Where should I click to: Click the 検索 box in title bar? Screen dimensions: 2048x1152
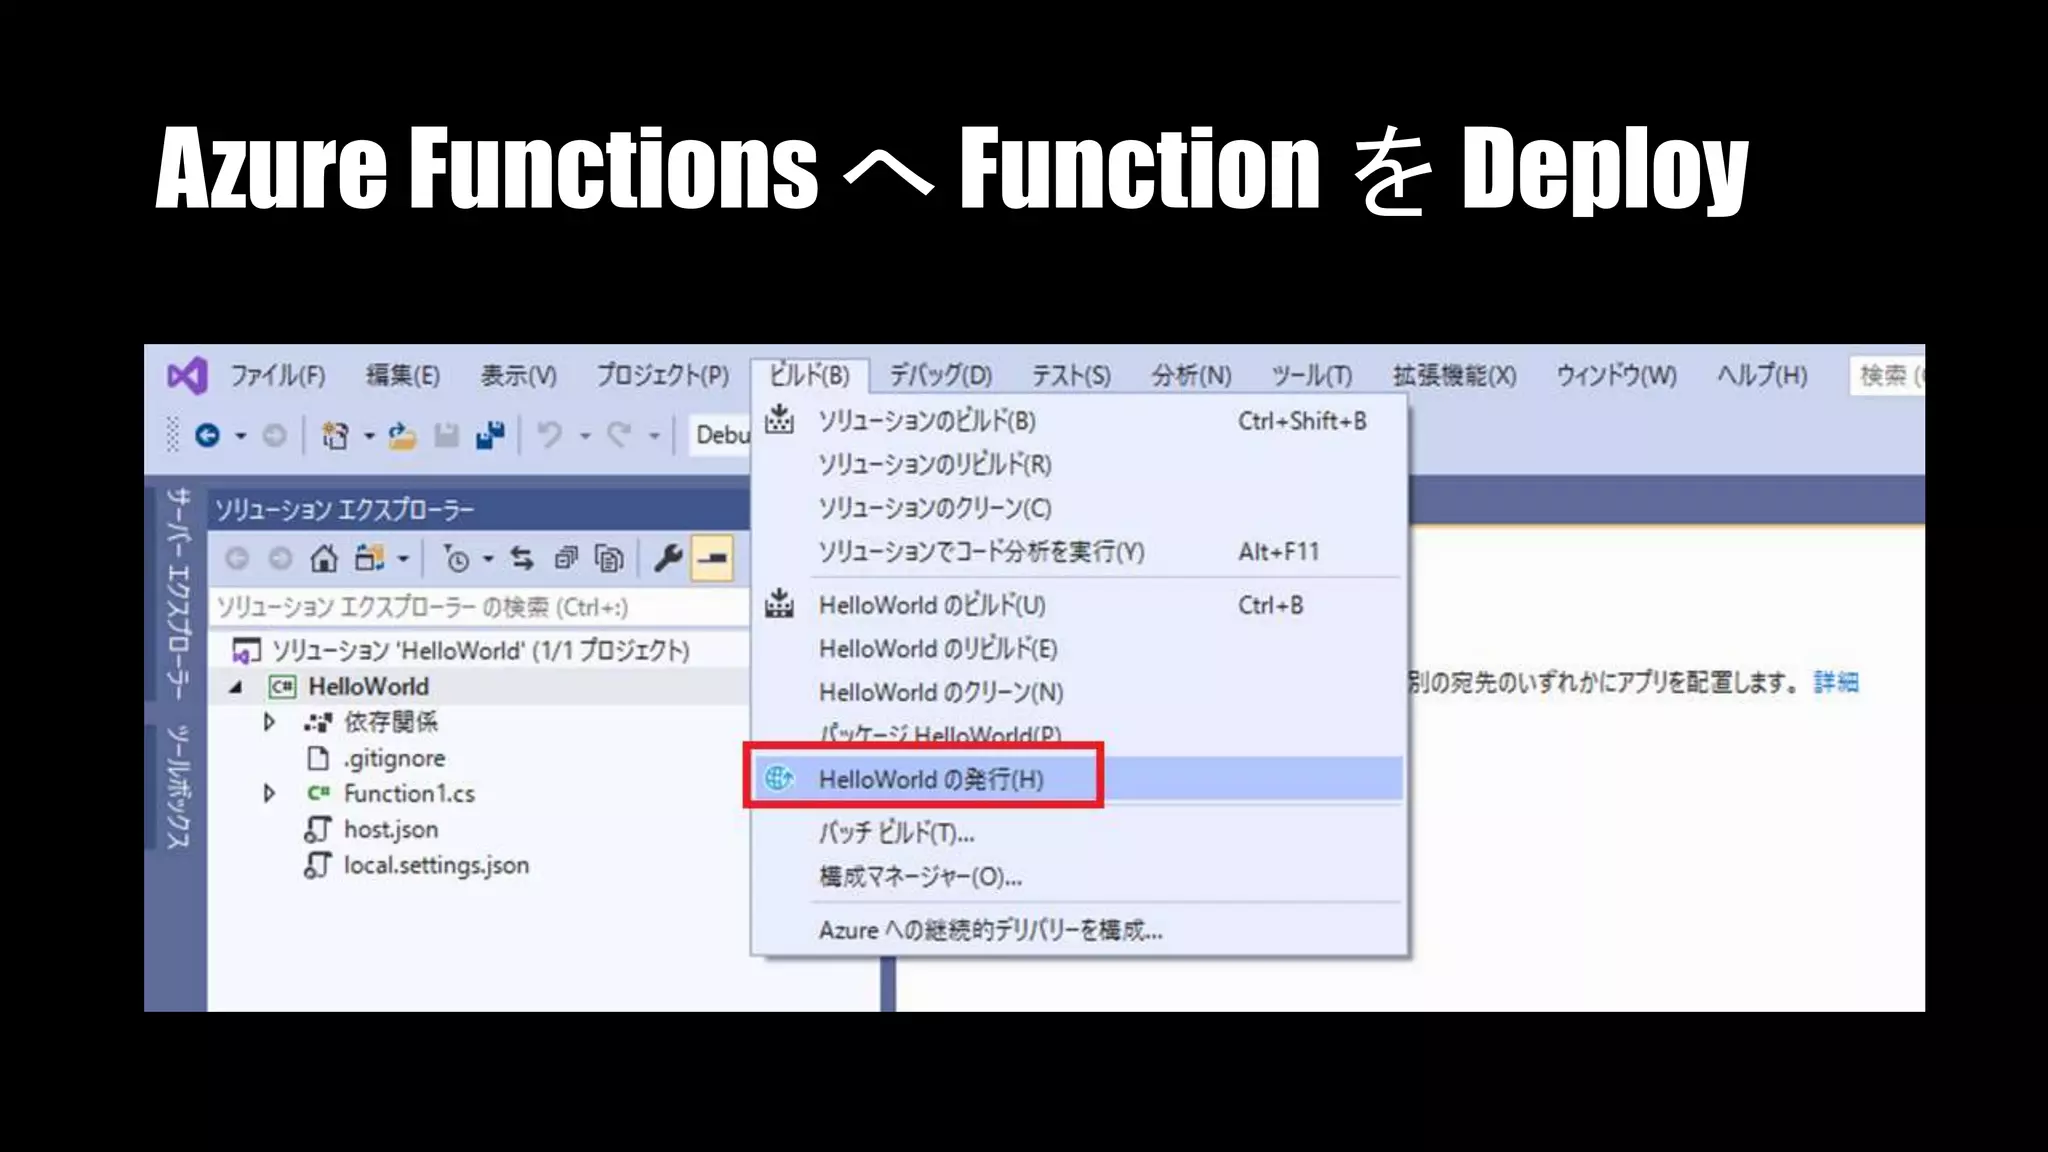tap(1886, 376)
